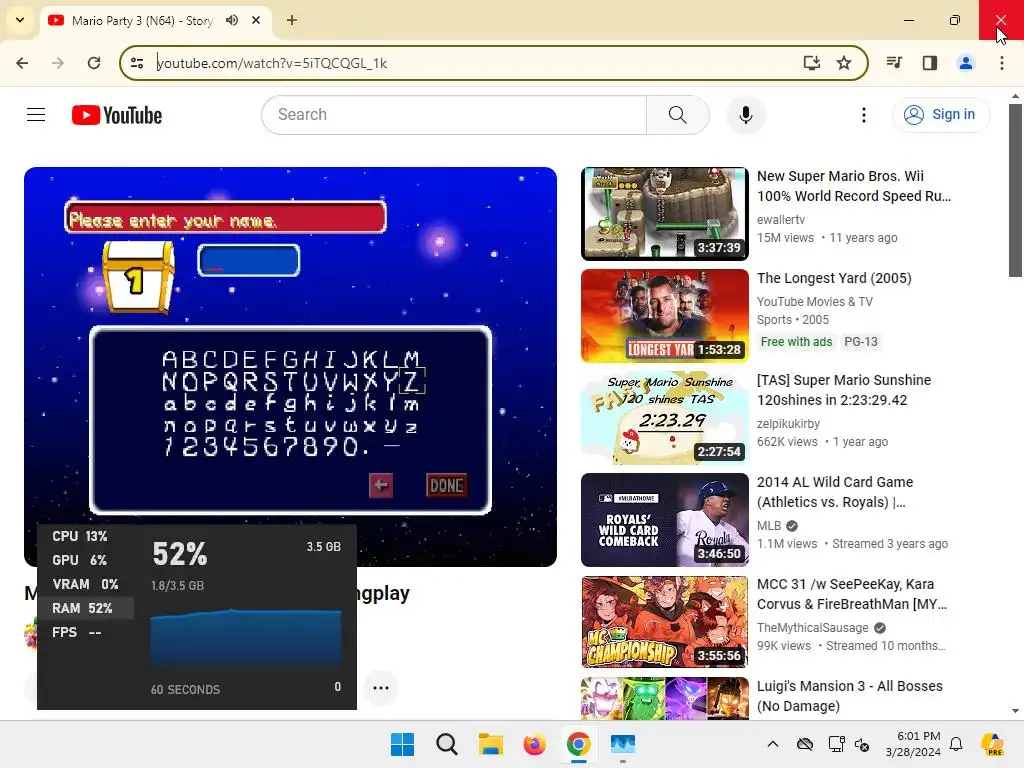Select GPU row in performance overlay
The height and width of the screenshot is (768, 1024).
(86, 560)
